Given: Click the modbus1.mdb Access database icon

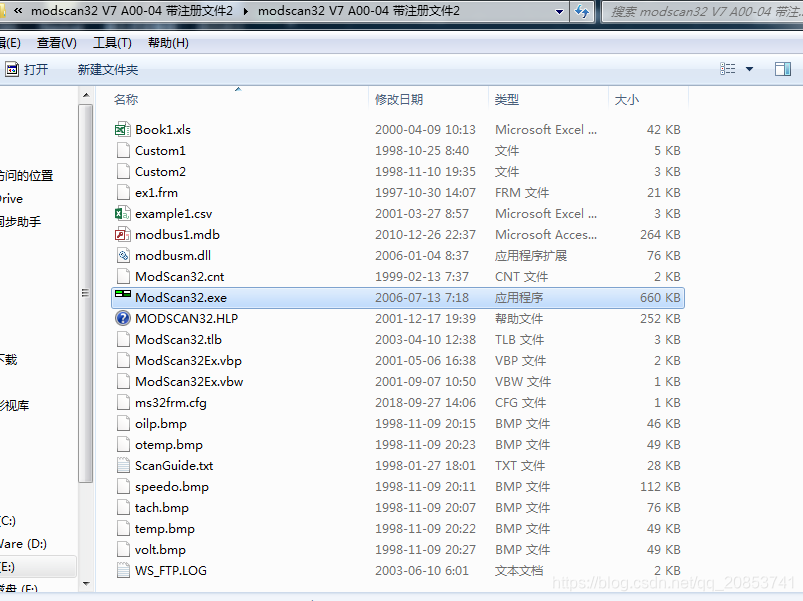Looking at the screenshot, I should tap(122, 234).
